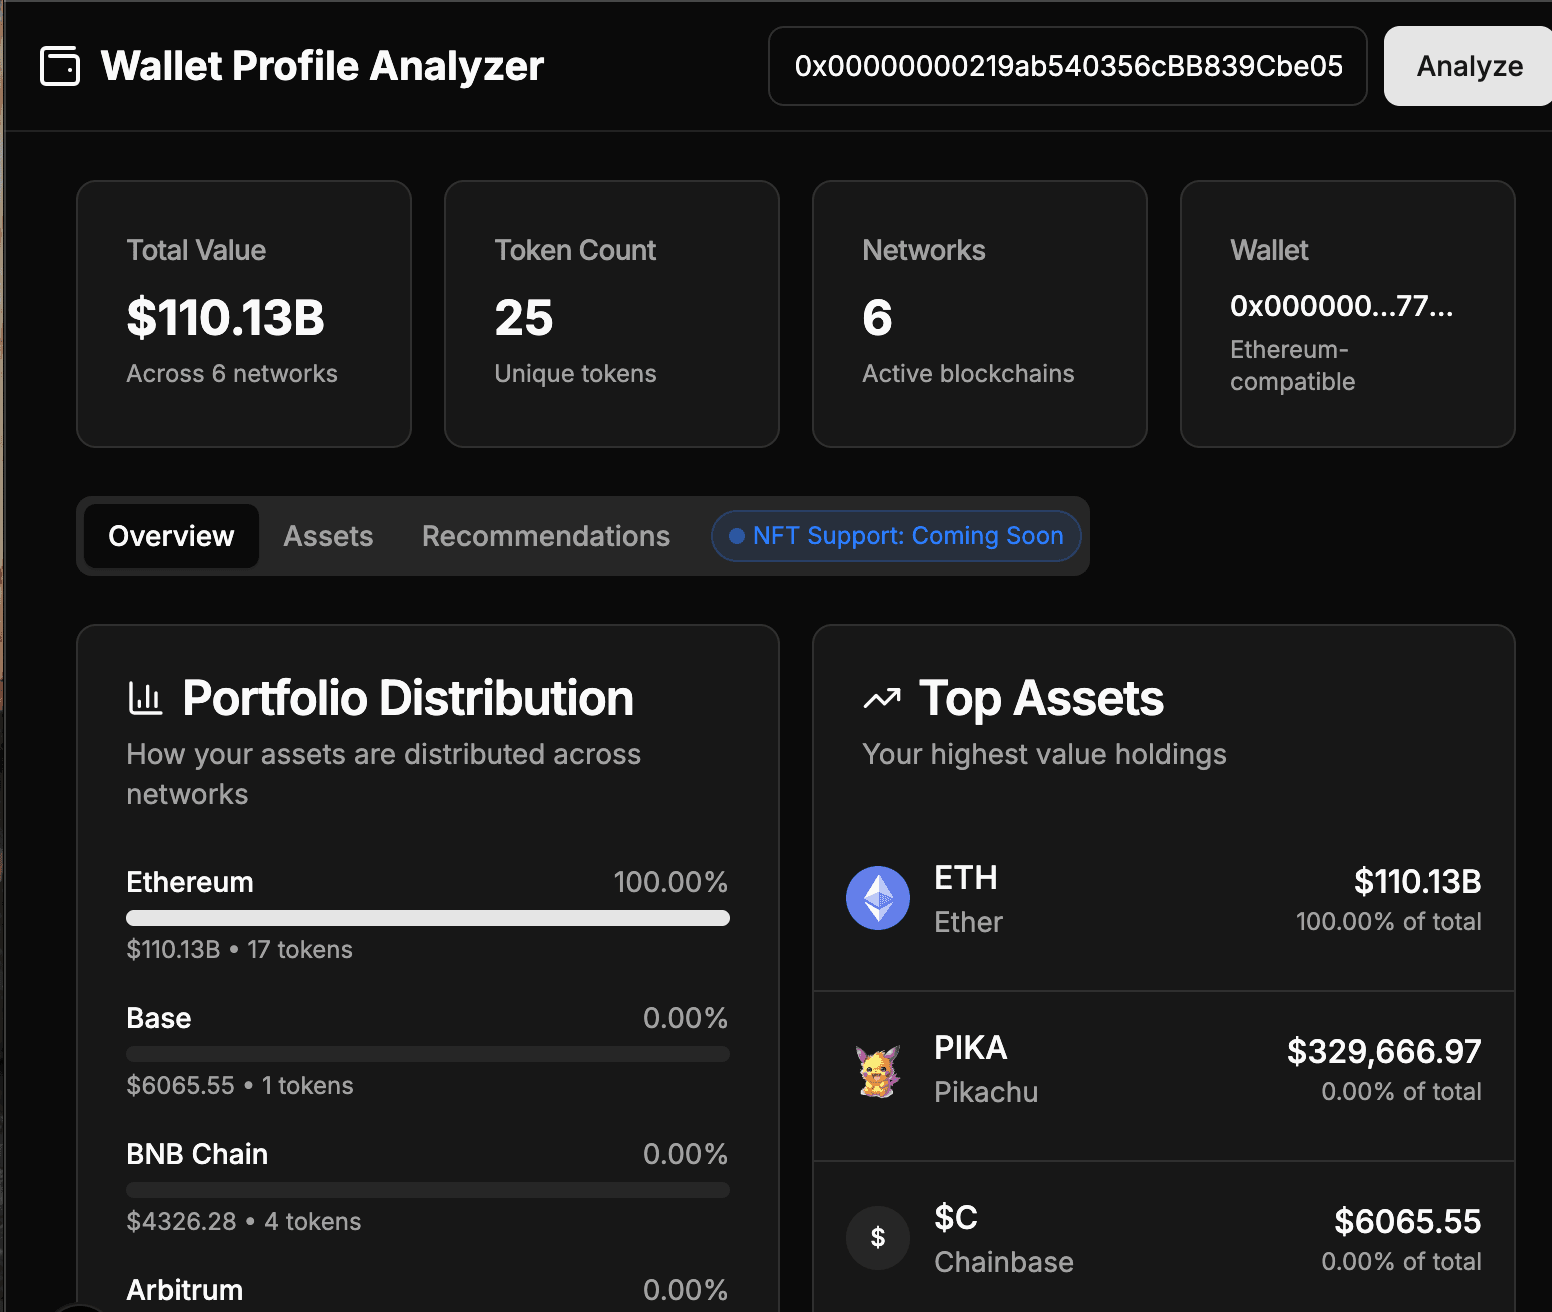Click the 'Your highest value holdings' subtitle
The height and width of the screenshot is (1312, 1552).
click(x=1044, y=754)
